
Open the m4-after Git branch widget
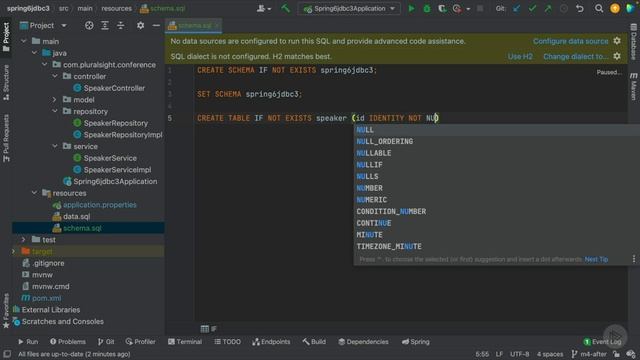[589, 354]
